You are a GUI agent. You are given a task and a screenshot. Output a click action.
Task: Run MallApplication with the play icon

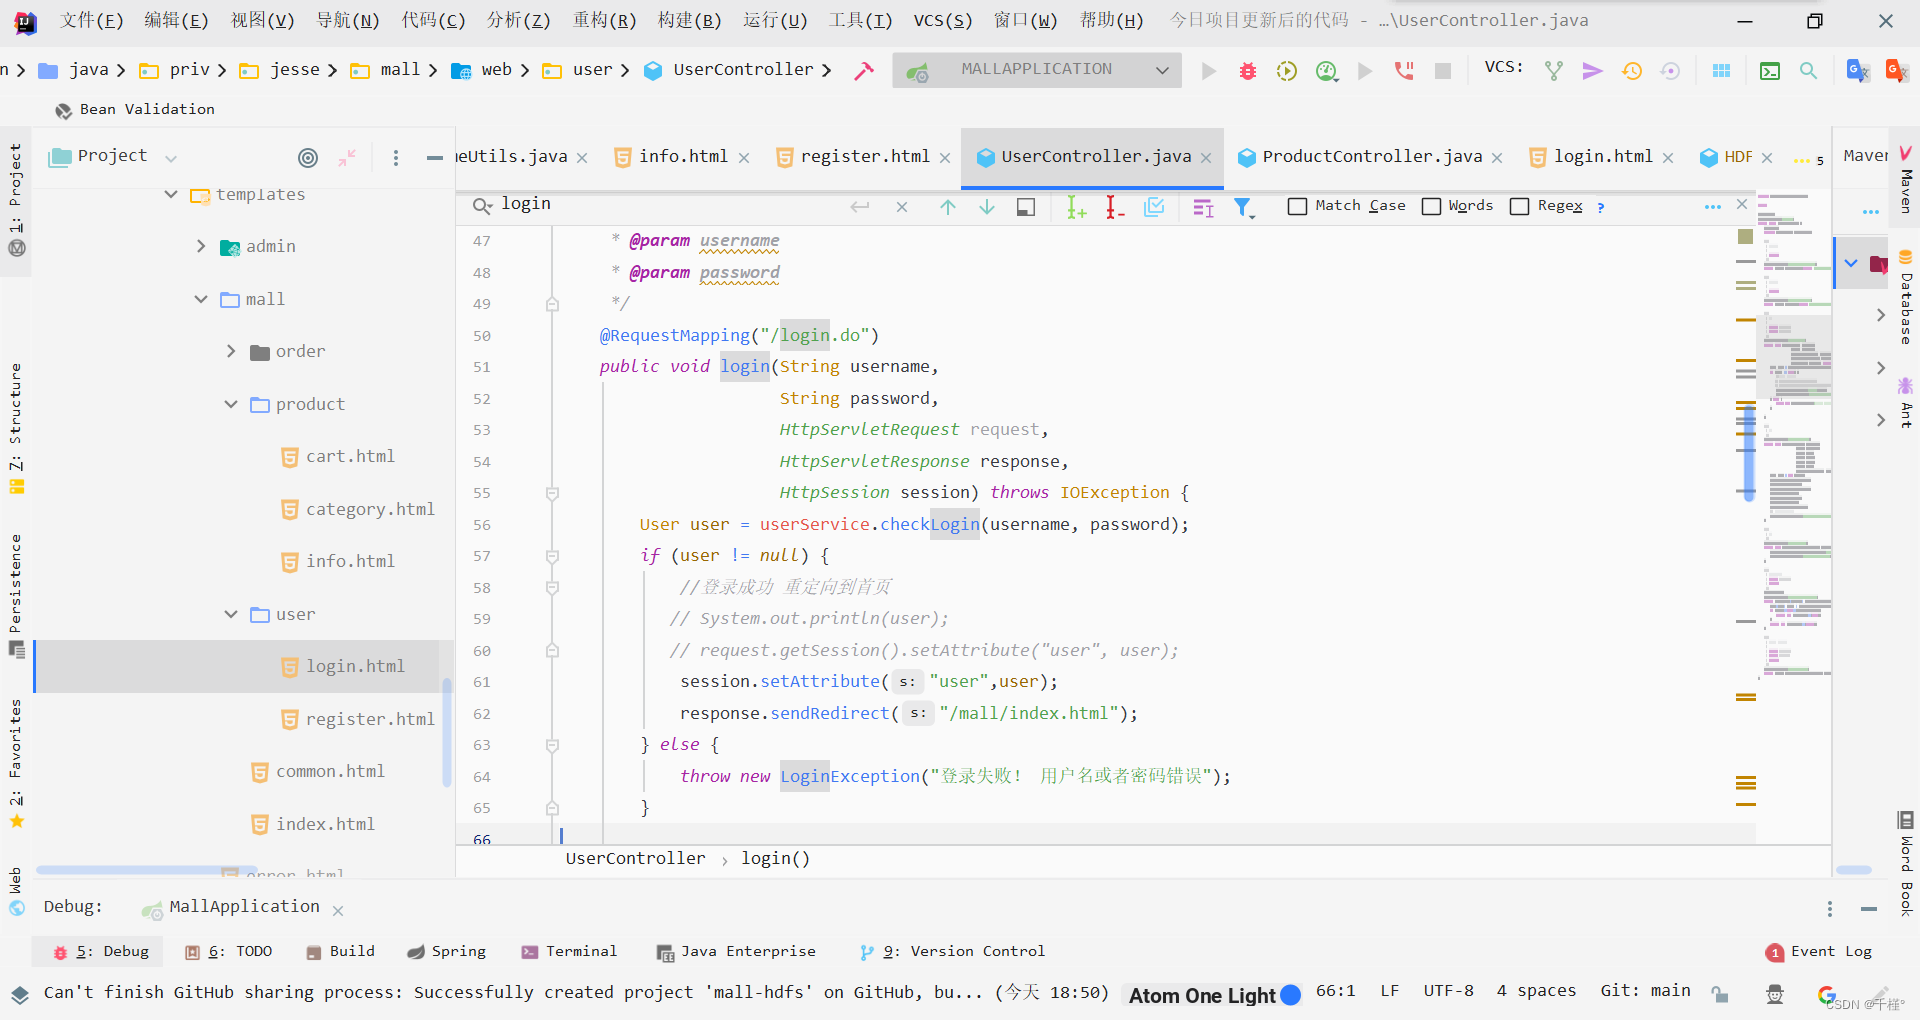point(1209,71)
